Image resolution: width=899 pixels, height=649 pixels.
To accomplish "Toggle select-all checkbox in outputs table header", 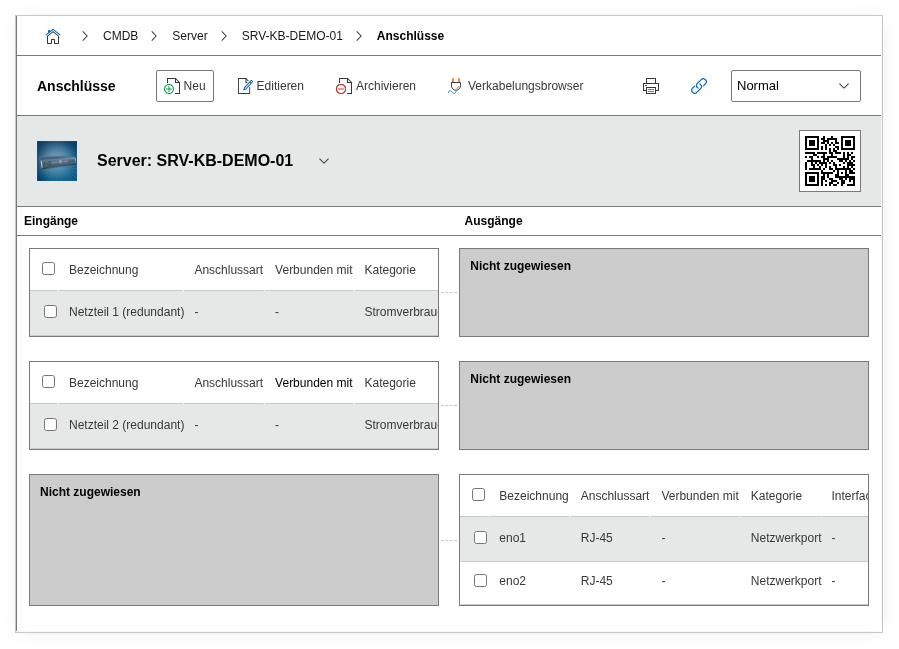I will point(478,495).
